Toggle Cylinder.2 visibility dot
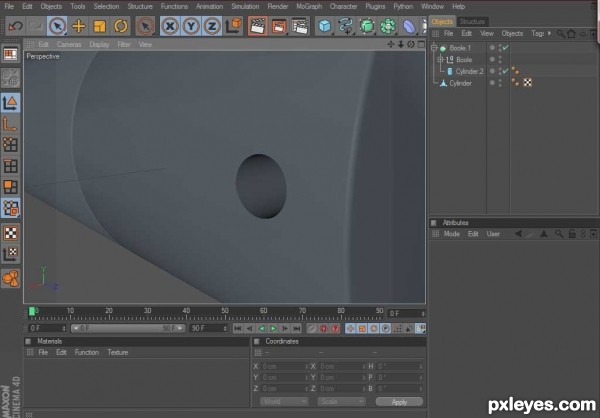This screenshot has width=600, height=418. coord(492,71)
